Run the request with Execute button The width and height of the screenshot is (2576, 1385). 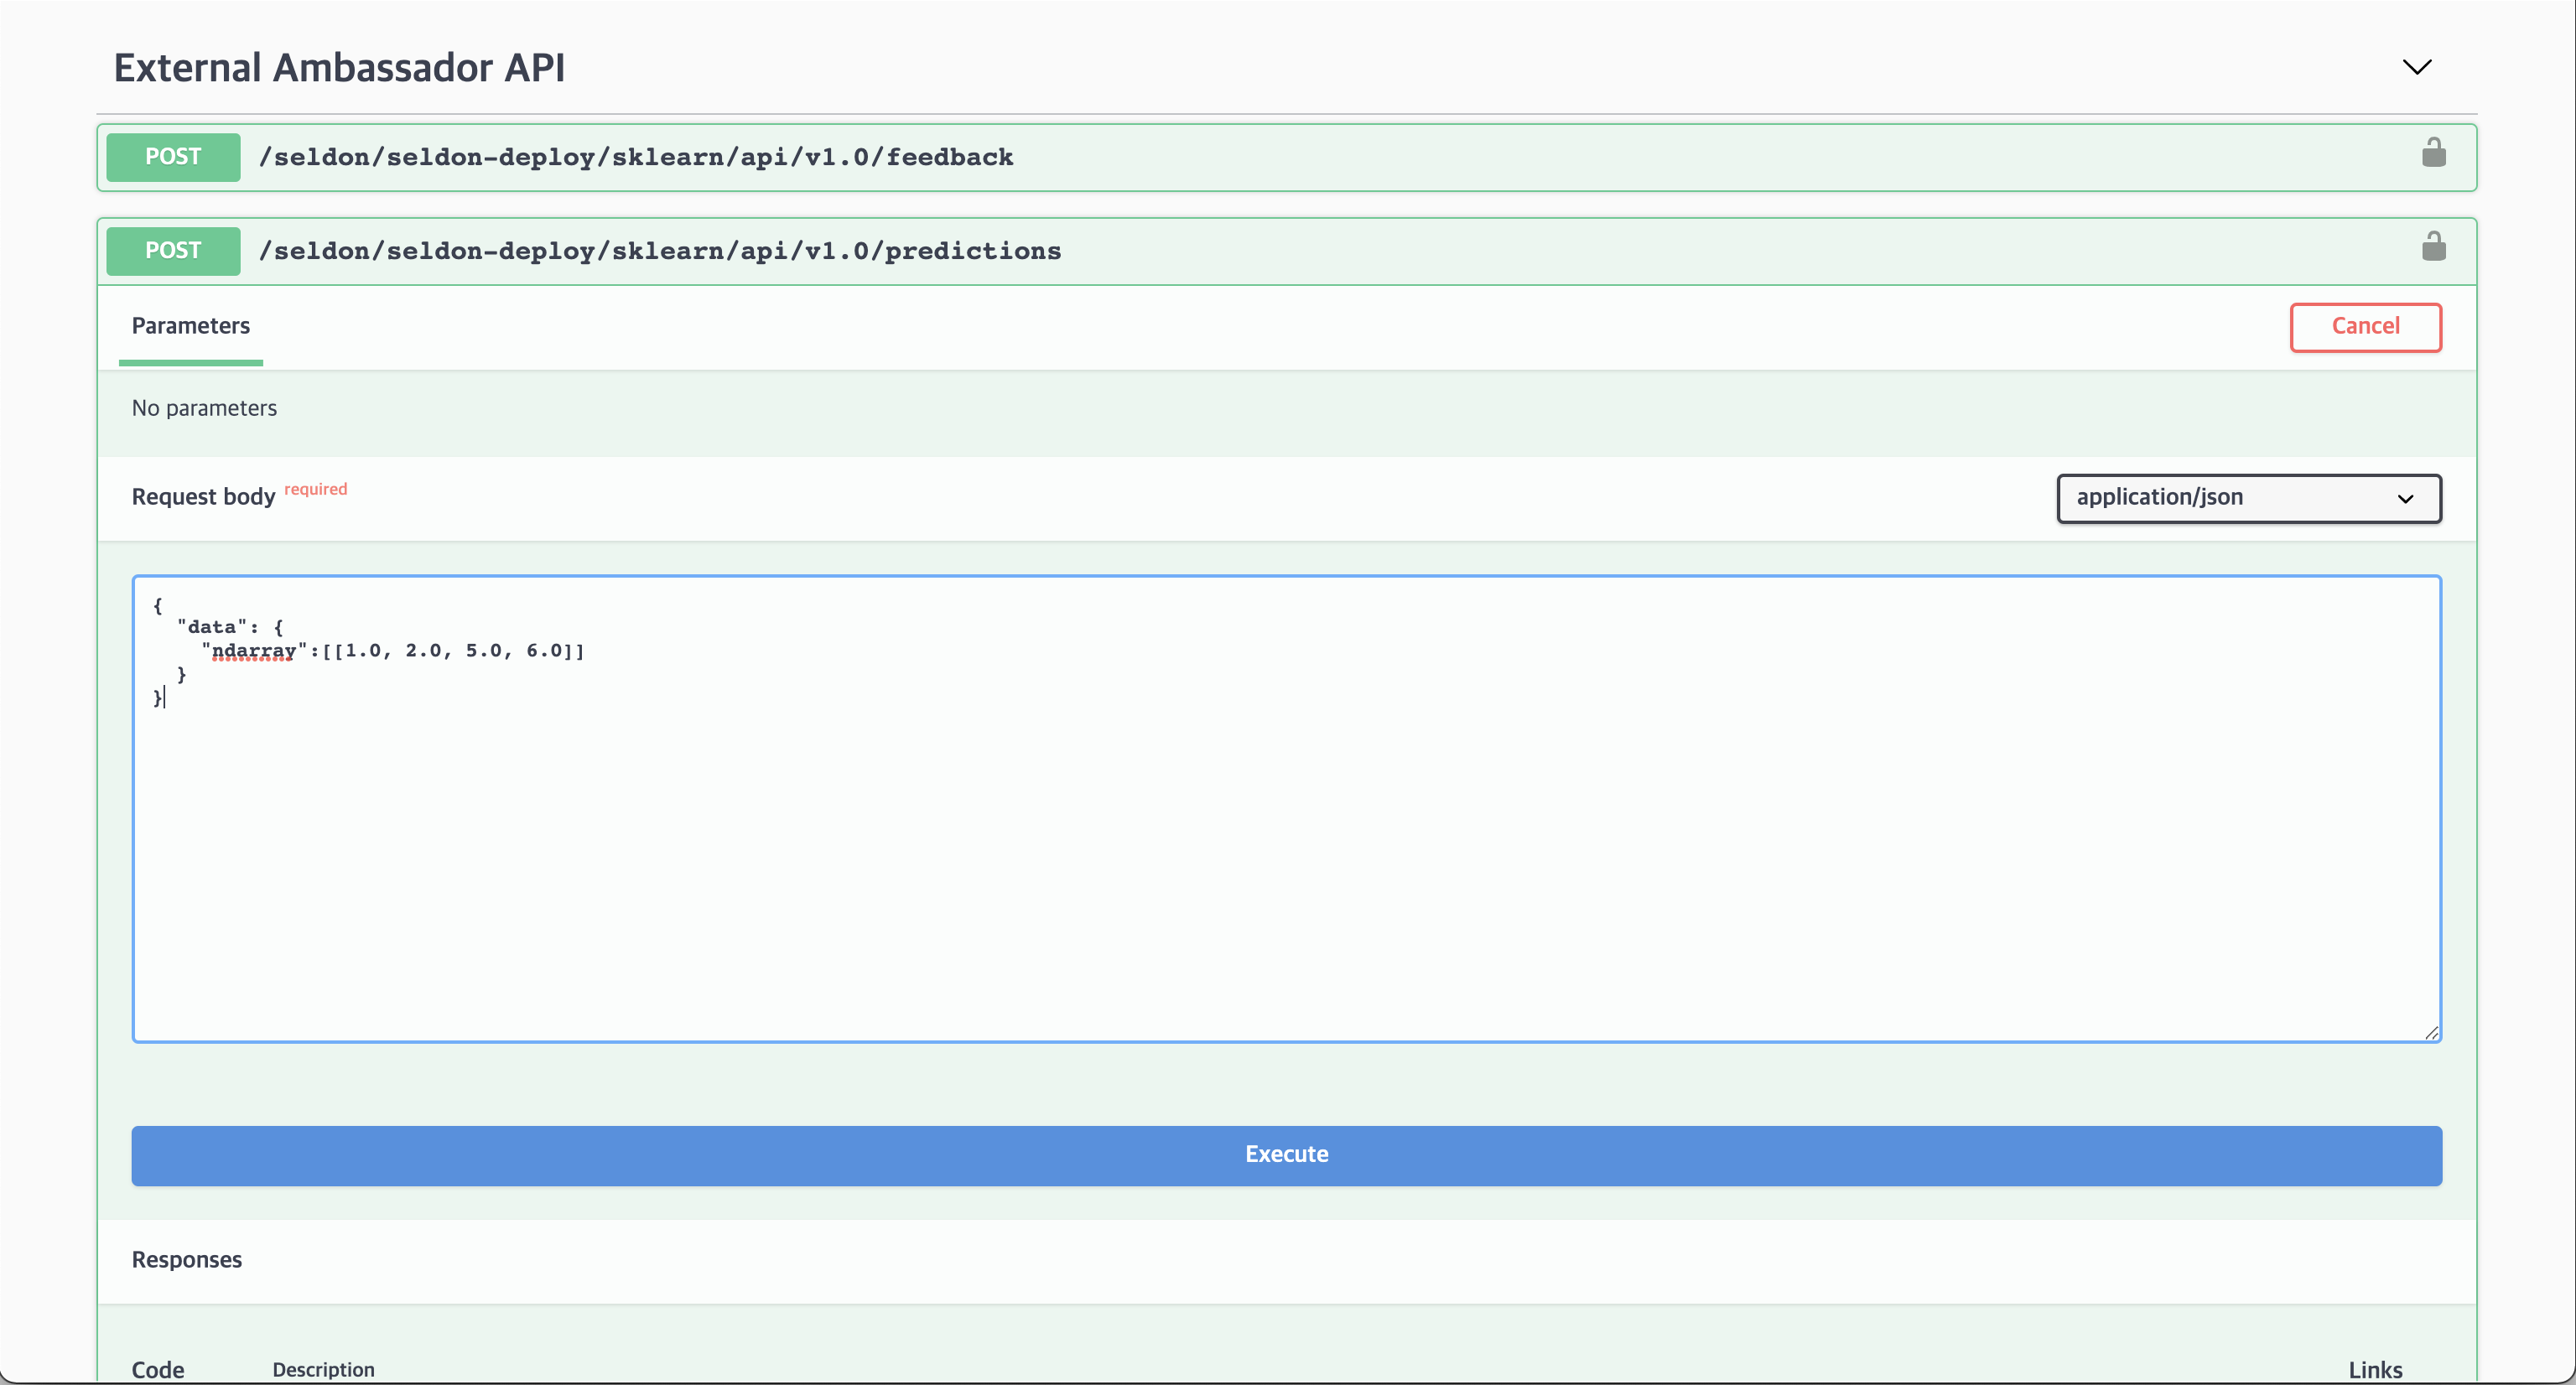coord(1286,1155)
